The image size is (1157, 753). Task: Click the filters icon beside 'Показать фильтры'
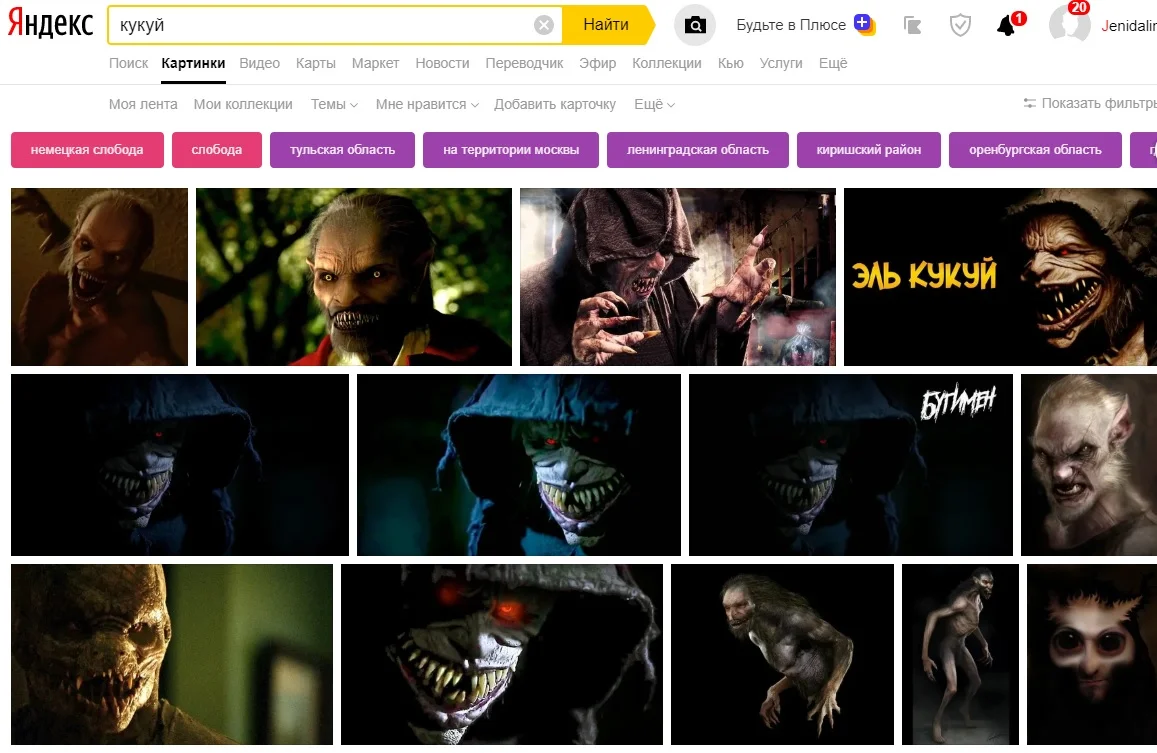coord(1031,103)
